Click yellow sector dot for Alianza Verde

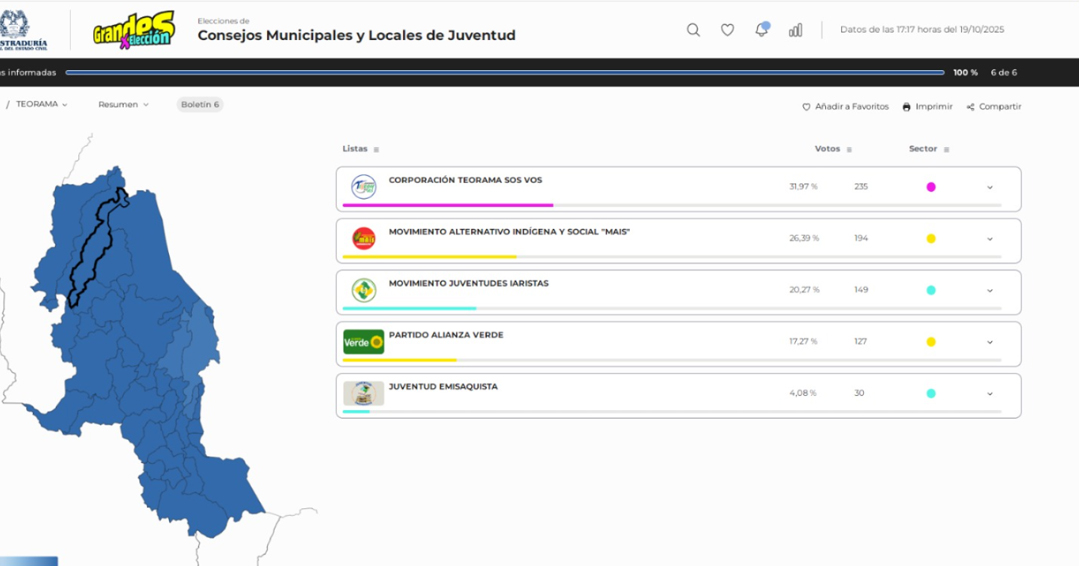[x=931, y=342]
